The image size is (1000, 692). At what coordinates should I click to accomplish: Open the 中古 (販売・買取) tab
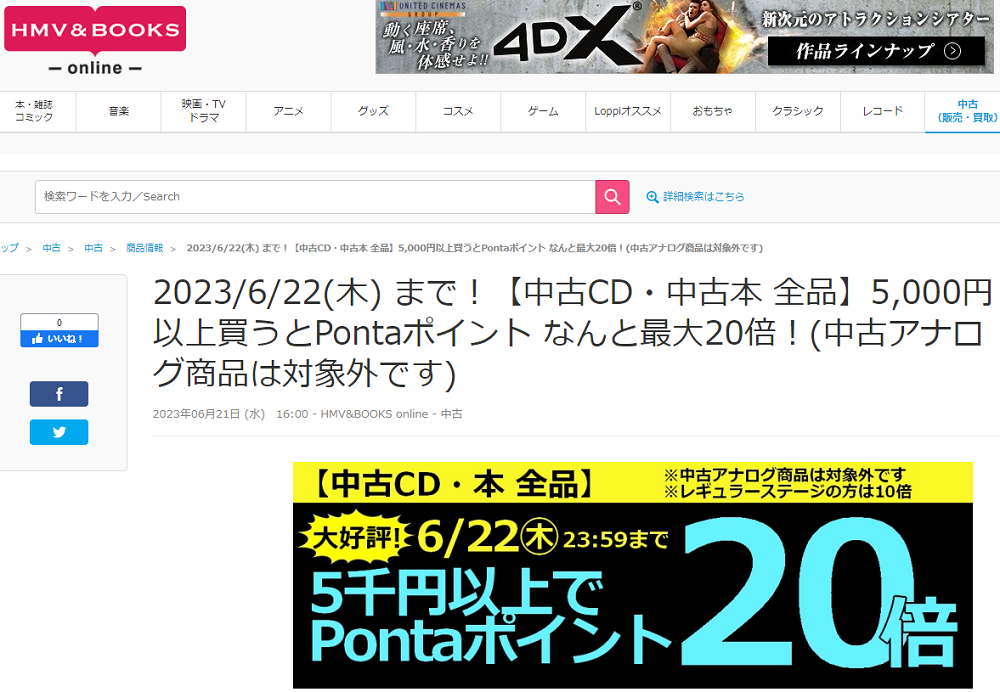(963, 111)
